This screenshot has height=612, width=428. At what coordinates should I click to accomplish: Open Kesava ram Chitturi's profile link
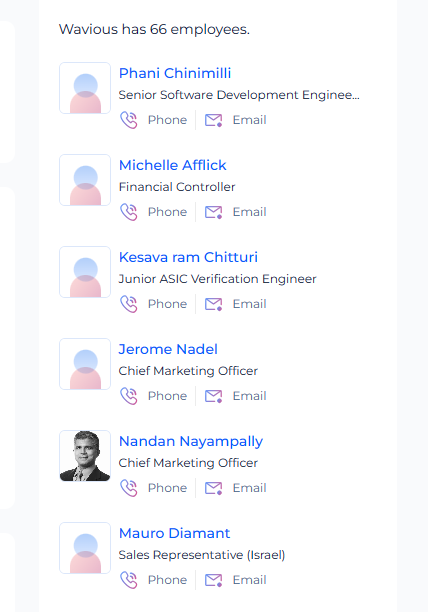(188, 257)
